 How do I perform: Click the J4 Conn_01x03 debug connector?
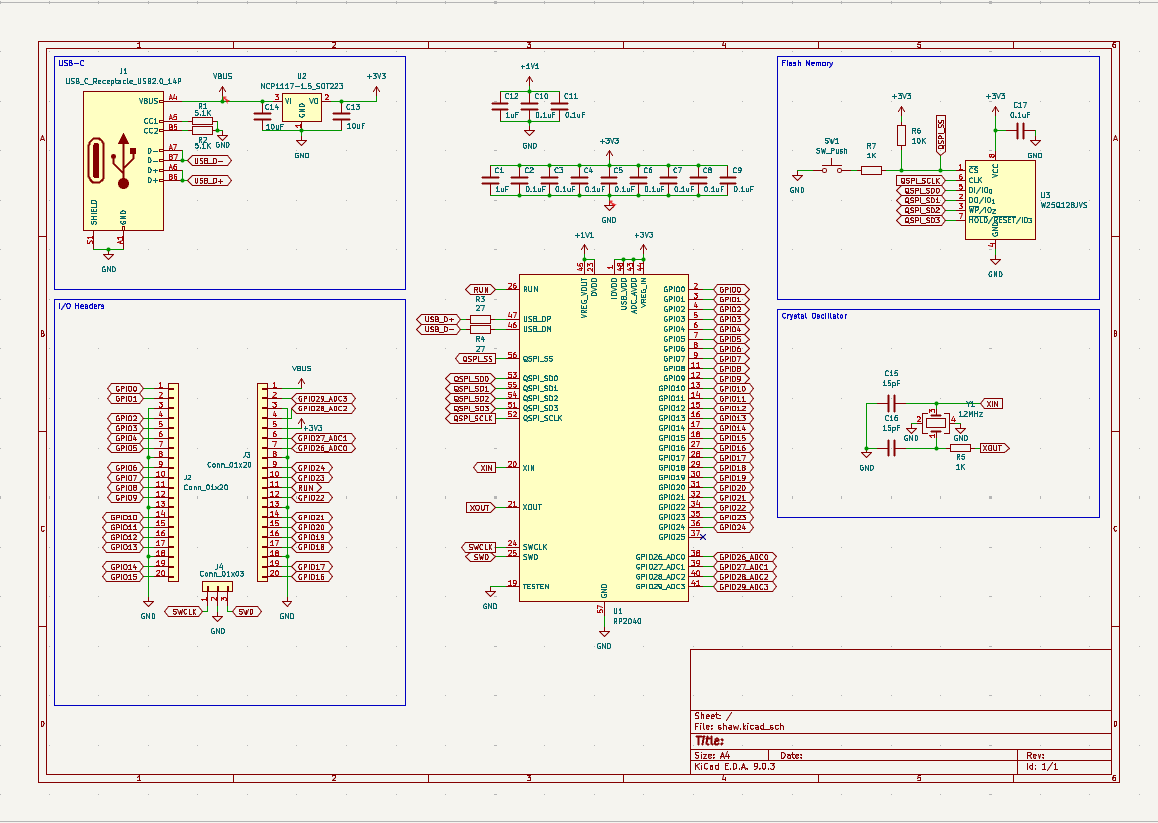(x=218, y=590)
